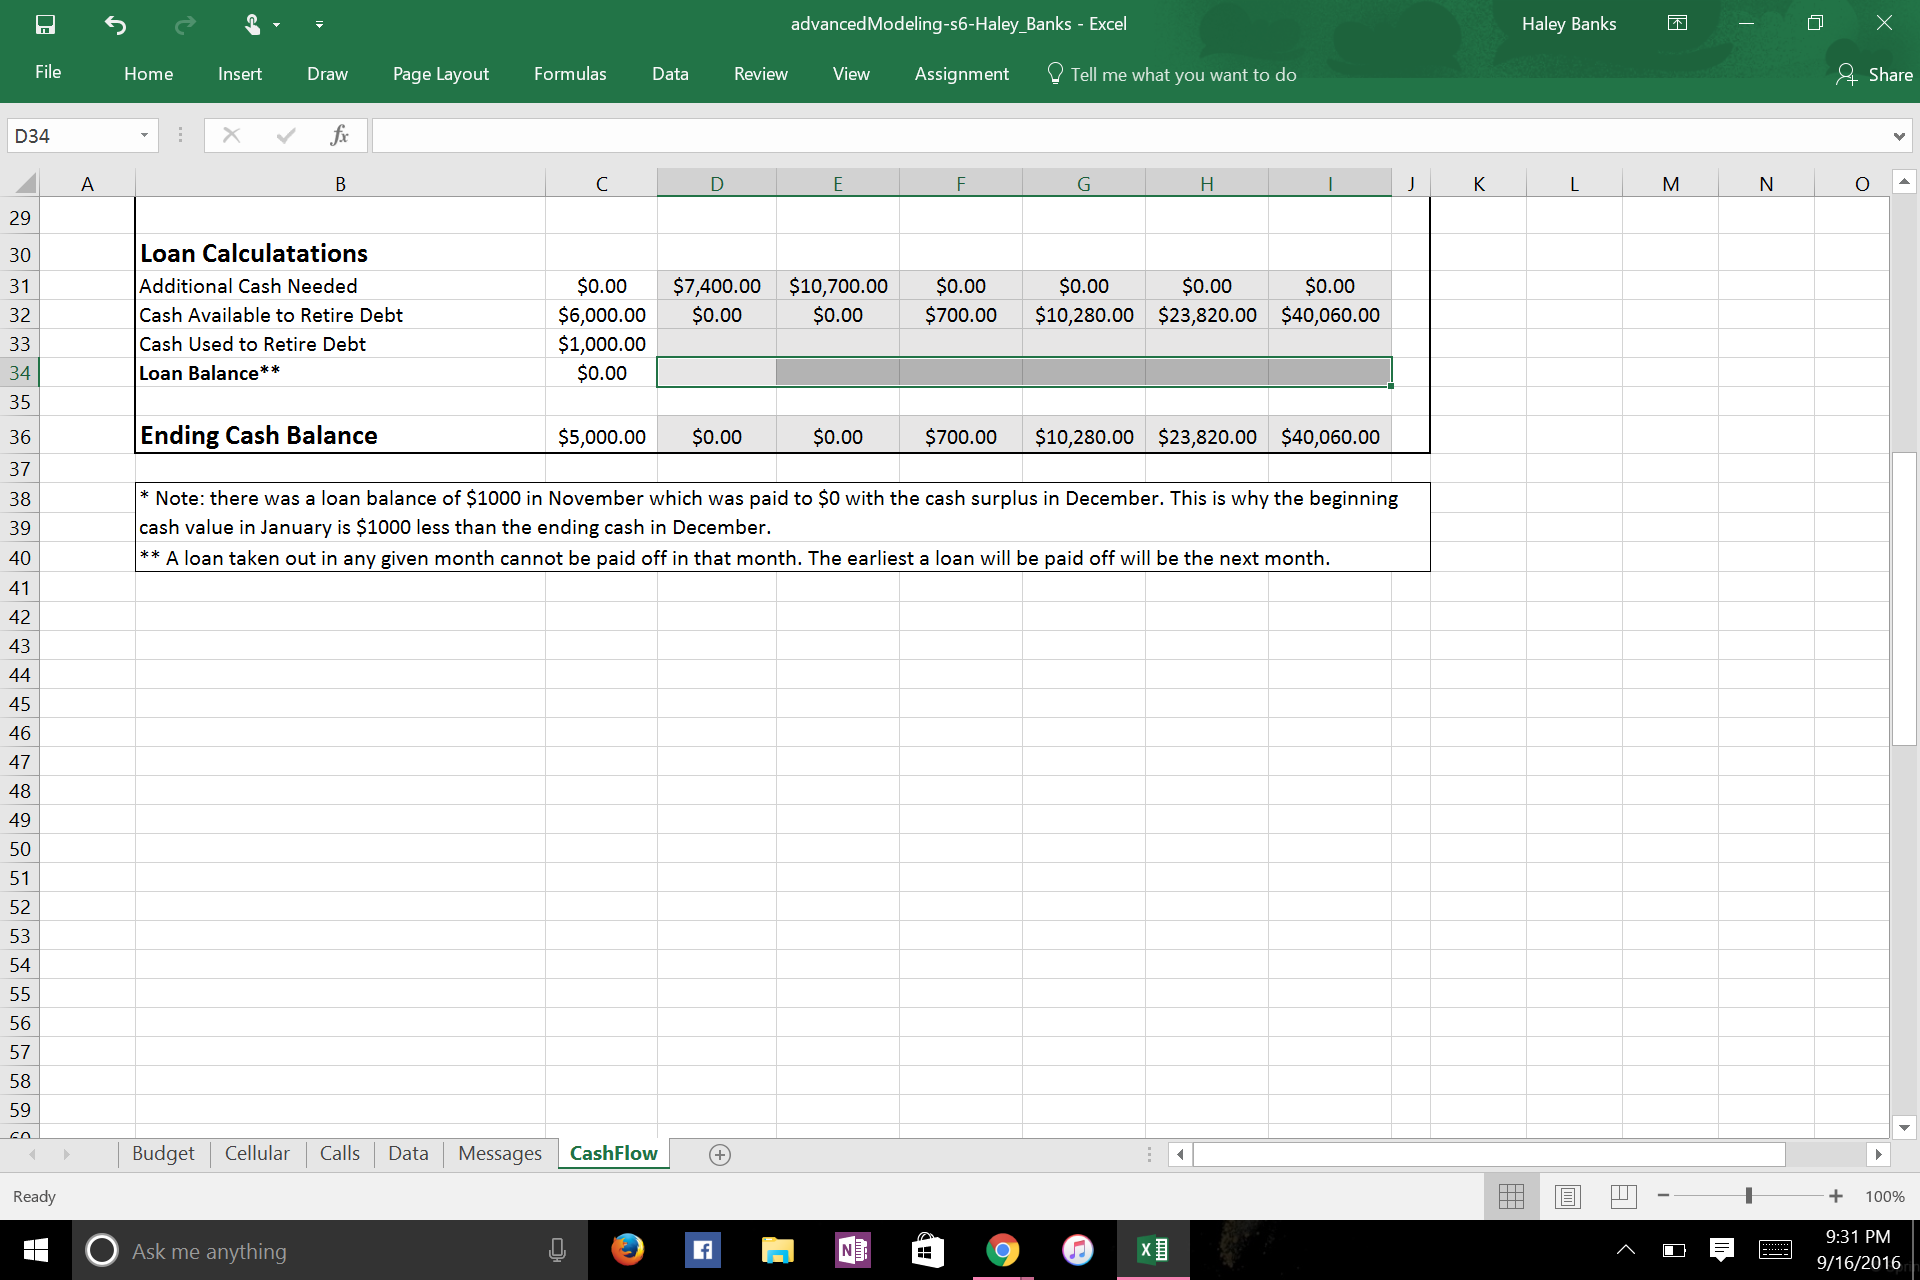Click the Select All corner triangle
The image size is (1920, 1280).
(x=26, y=183)
